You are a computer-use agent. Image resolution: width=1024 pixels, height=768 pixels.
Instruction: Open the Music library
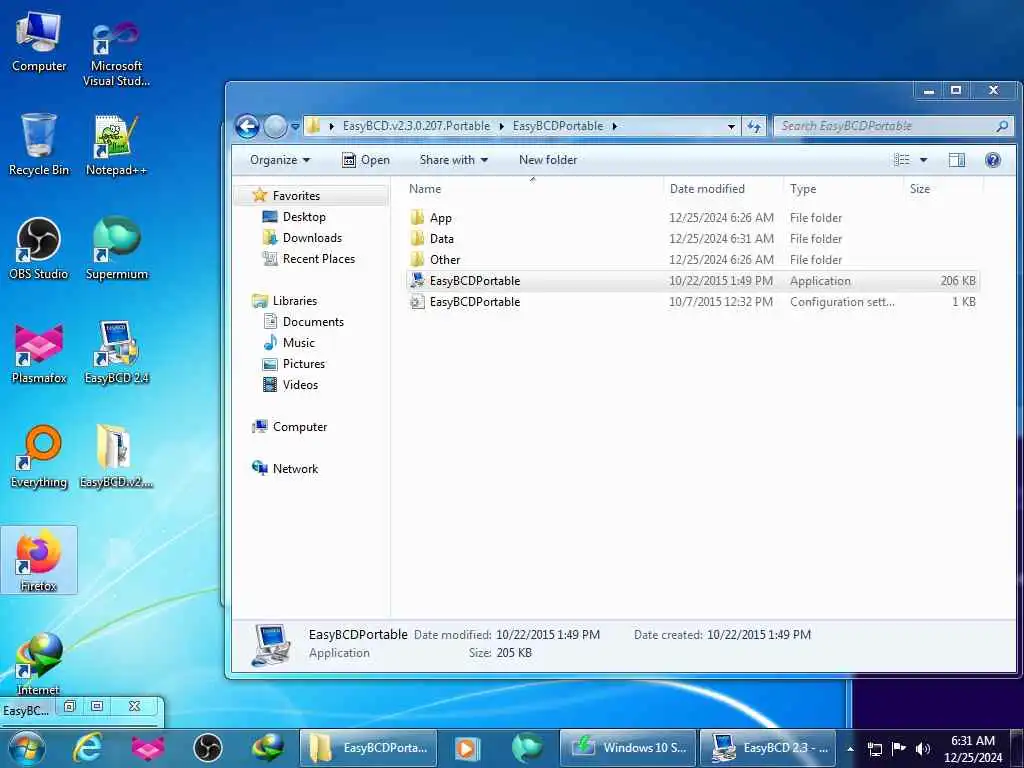[x=298, y=343]
